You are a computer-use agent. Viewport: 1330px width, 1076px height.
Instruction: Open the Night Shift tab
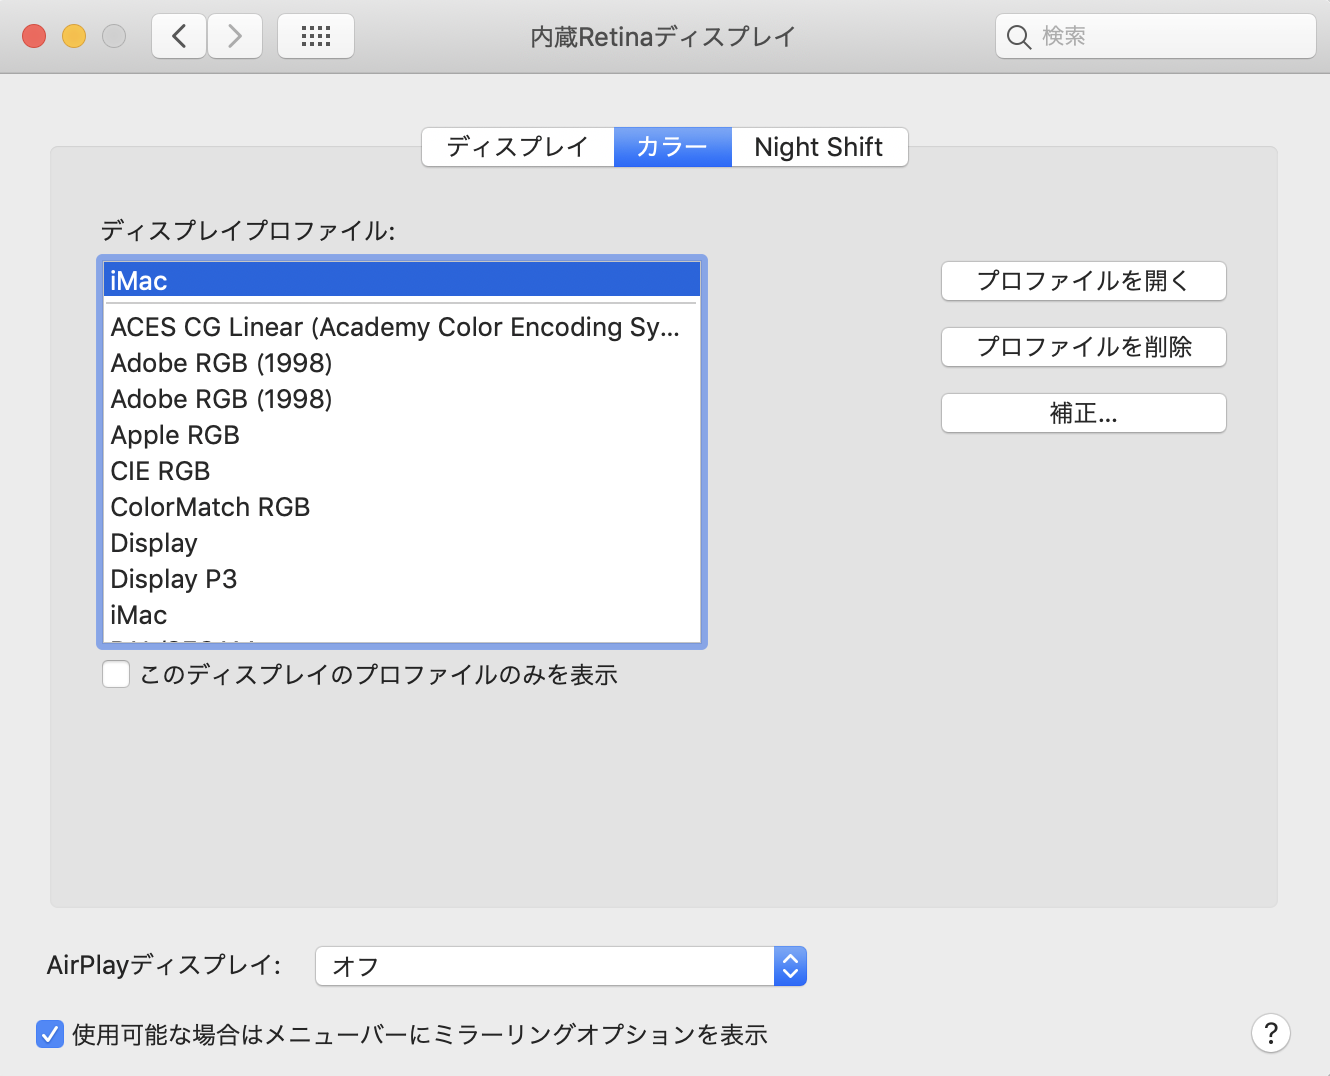[819, 147]
